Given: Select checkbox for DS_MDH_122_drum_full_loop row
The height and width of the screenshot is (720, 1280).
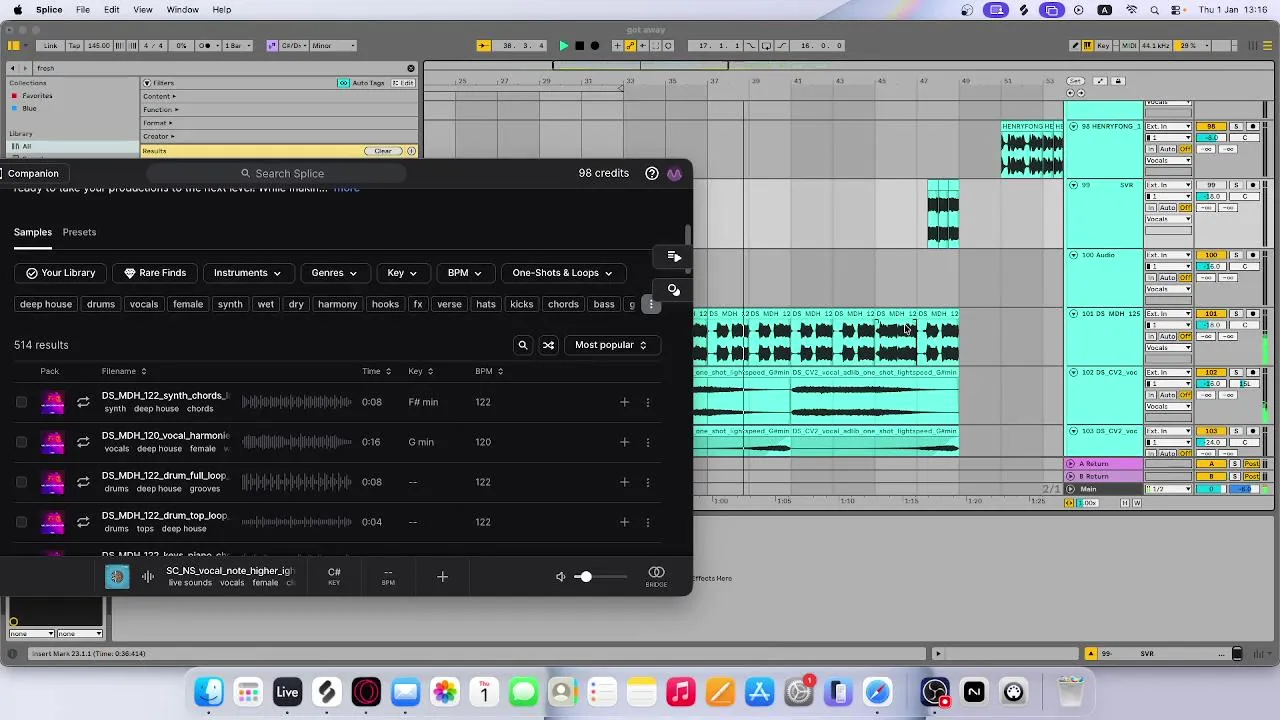Looking at the screenshot, I should click(21, 482).
